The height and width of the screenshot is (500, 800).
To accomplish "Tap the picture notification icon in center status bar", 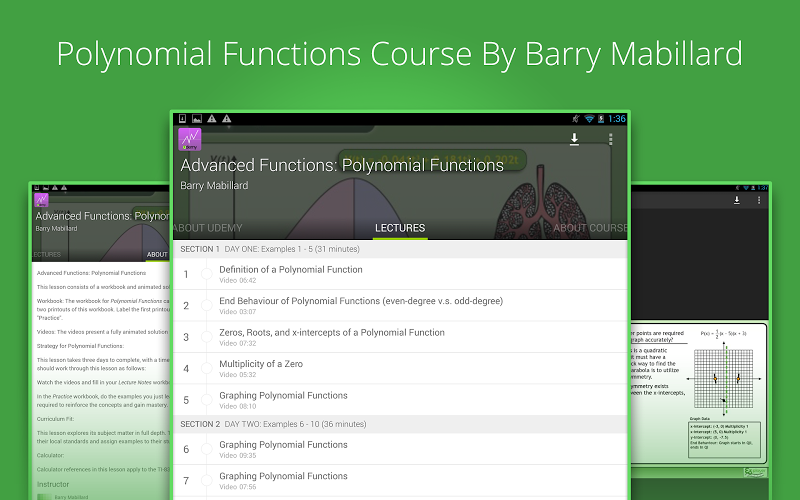I will [x=196, y=119].
